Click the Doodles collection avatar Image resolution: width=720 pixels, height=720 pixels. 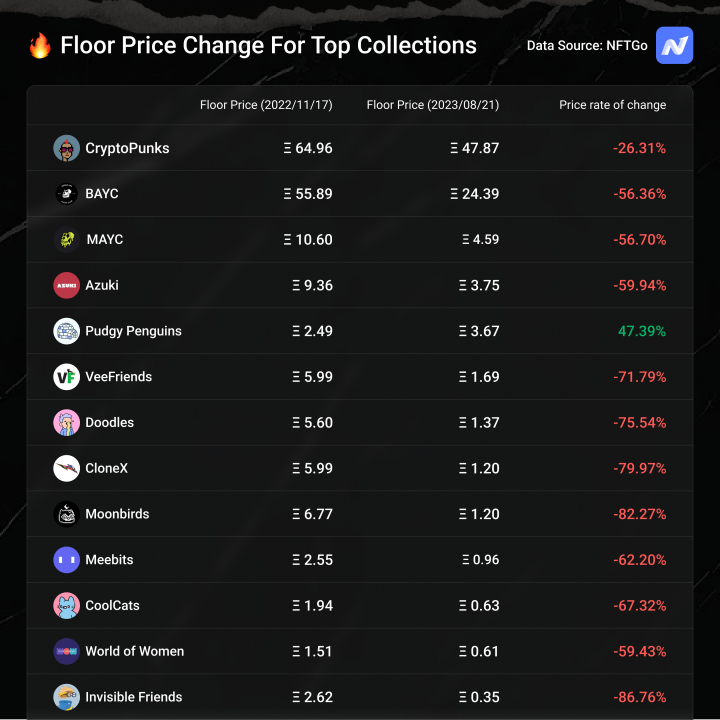(x=67, y=423)
